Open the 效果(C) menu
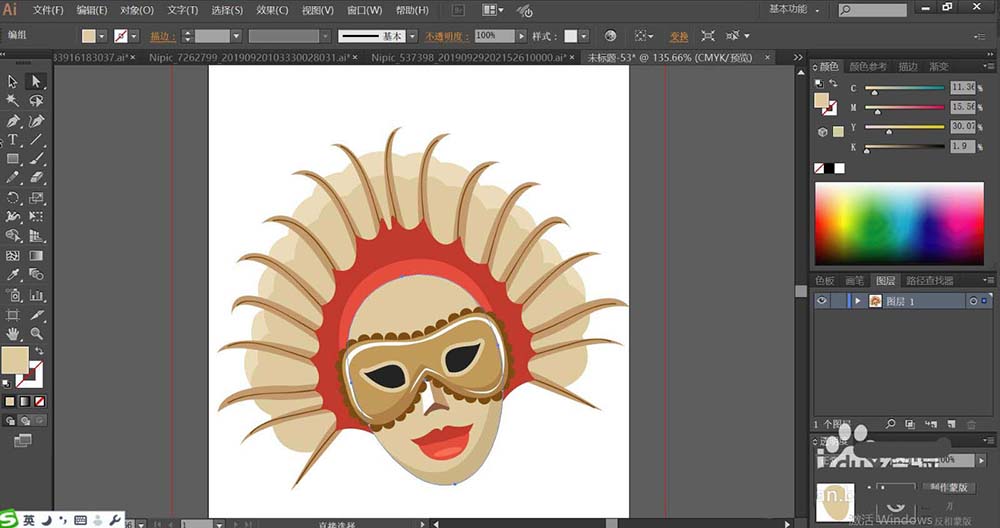1000x528 pixels. click(x=272, y=10)
